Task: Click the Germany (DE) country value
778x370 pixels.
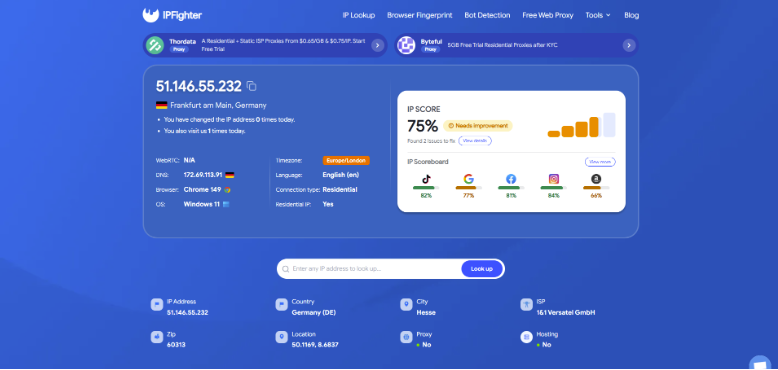Action: coord(314,313)
